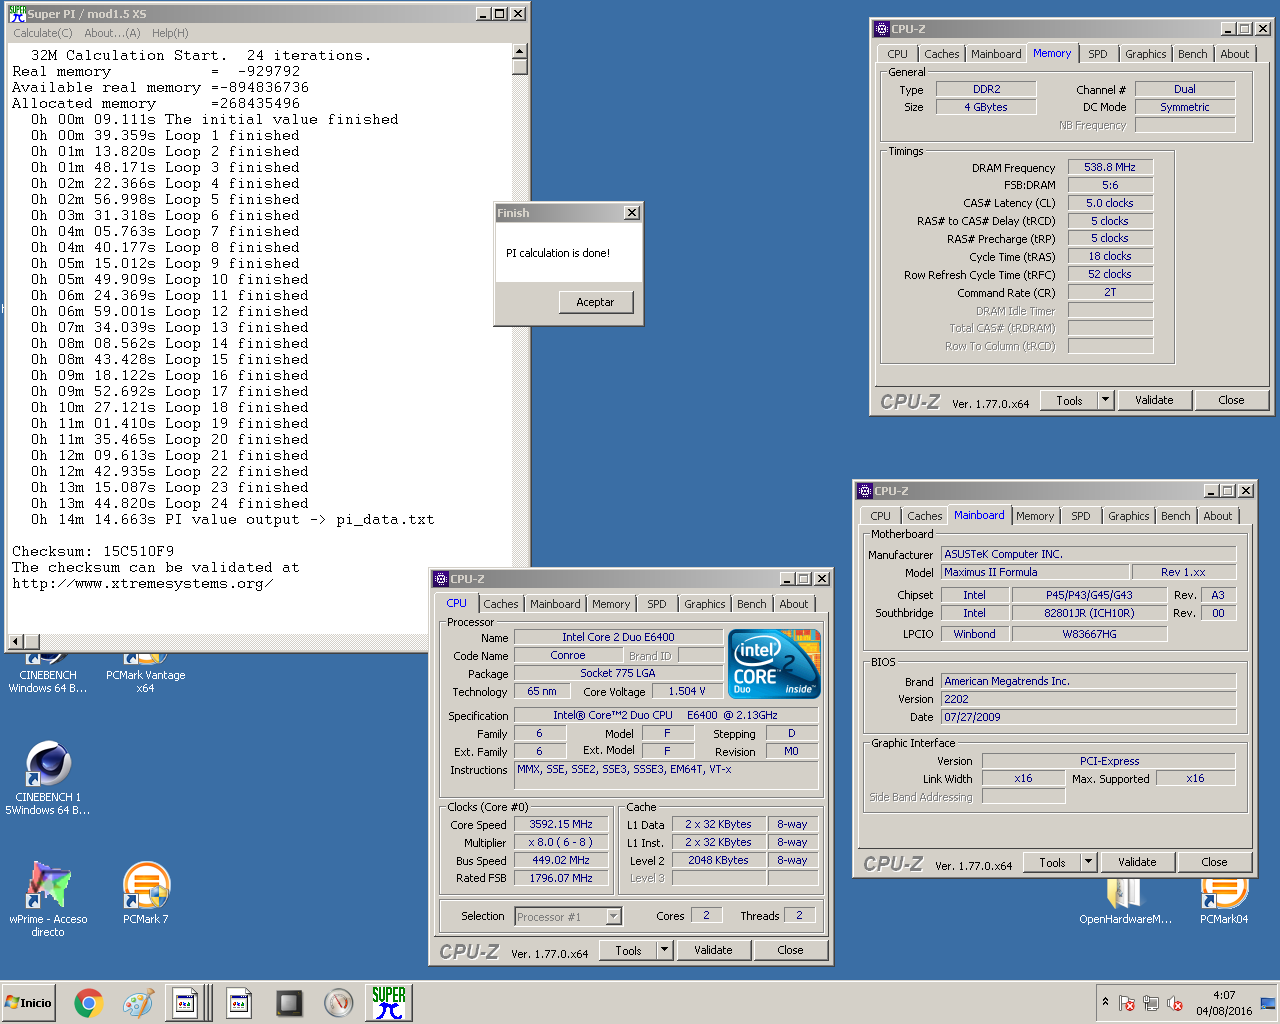Switch to Memory tab in CPU-Z Mainboard window
This screenshot has width=1280, height=1024.
tap(1034, 516)
